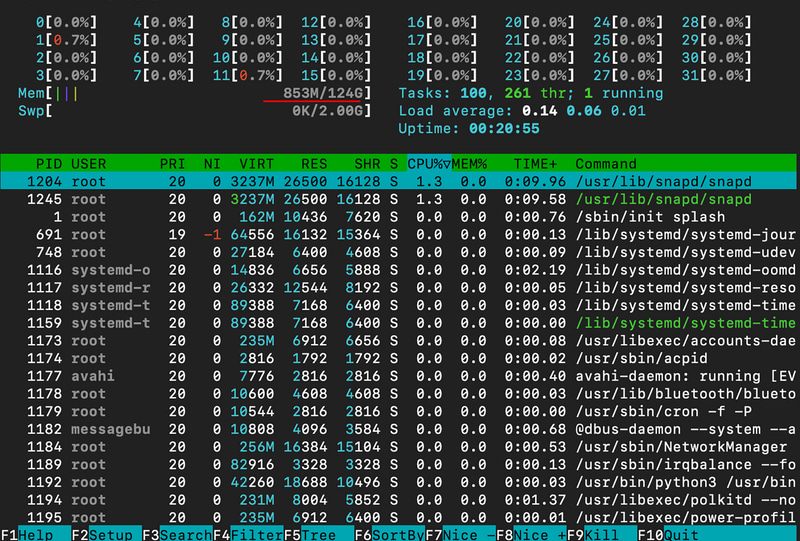Screen dimensions: 800x541
Task: Select the highlighted snapd process PID 1204
Action: pyautogui.click(x=398, y=181)
